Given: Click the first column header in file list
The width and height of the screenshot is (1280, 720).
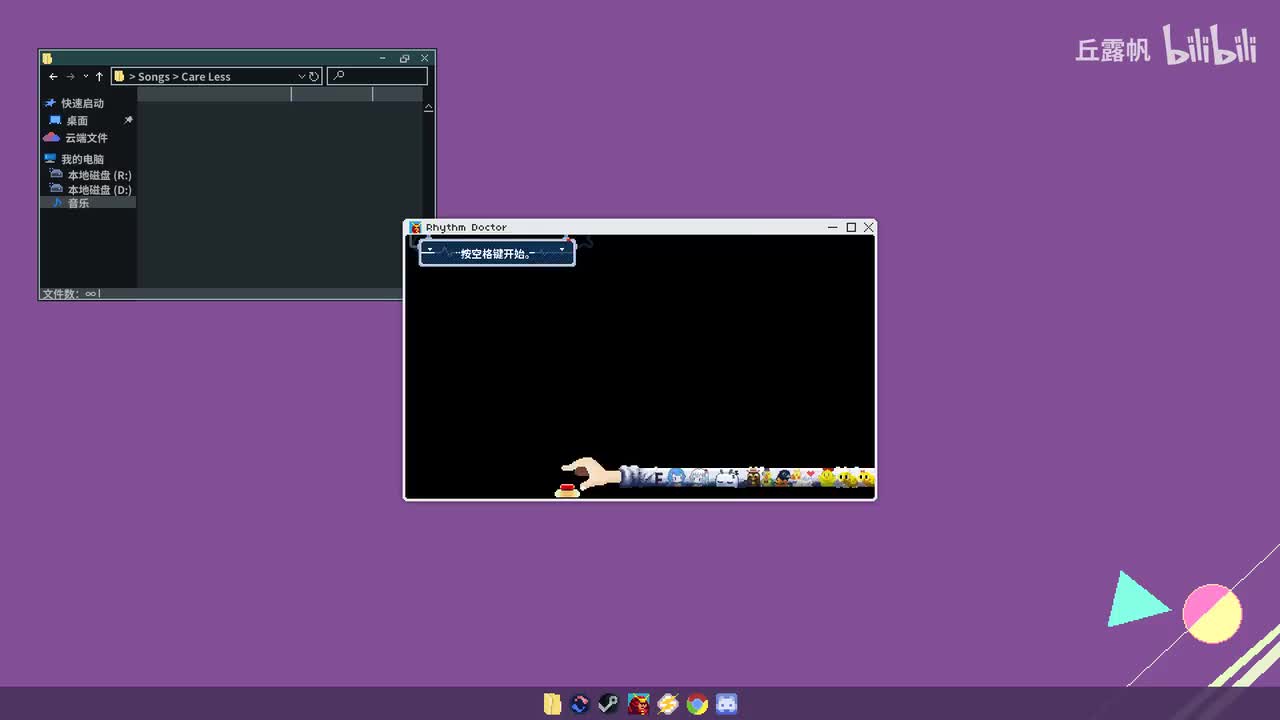Looking at the screenshot, I should click(x=214, y=94).
